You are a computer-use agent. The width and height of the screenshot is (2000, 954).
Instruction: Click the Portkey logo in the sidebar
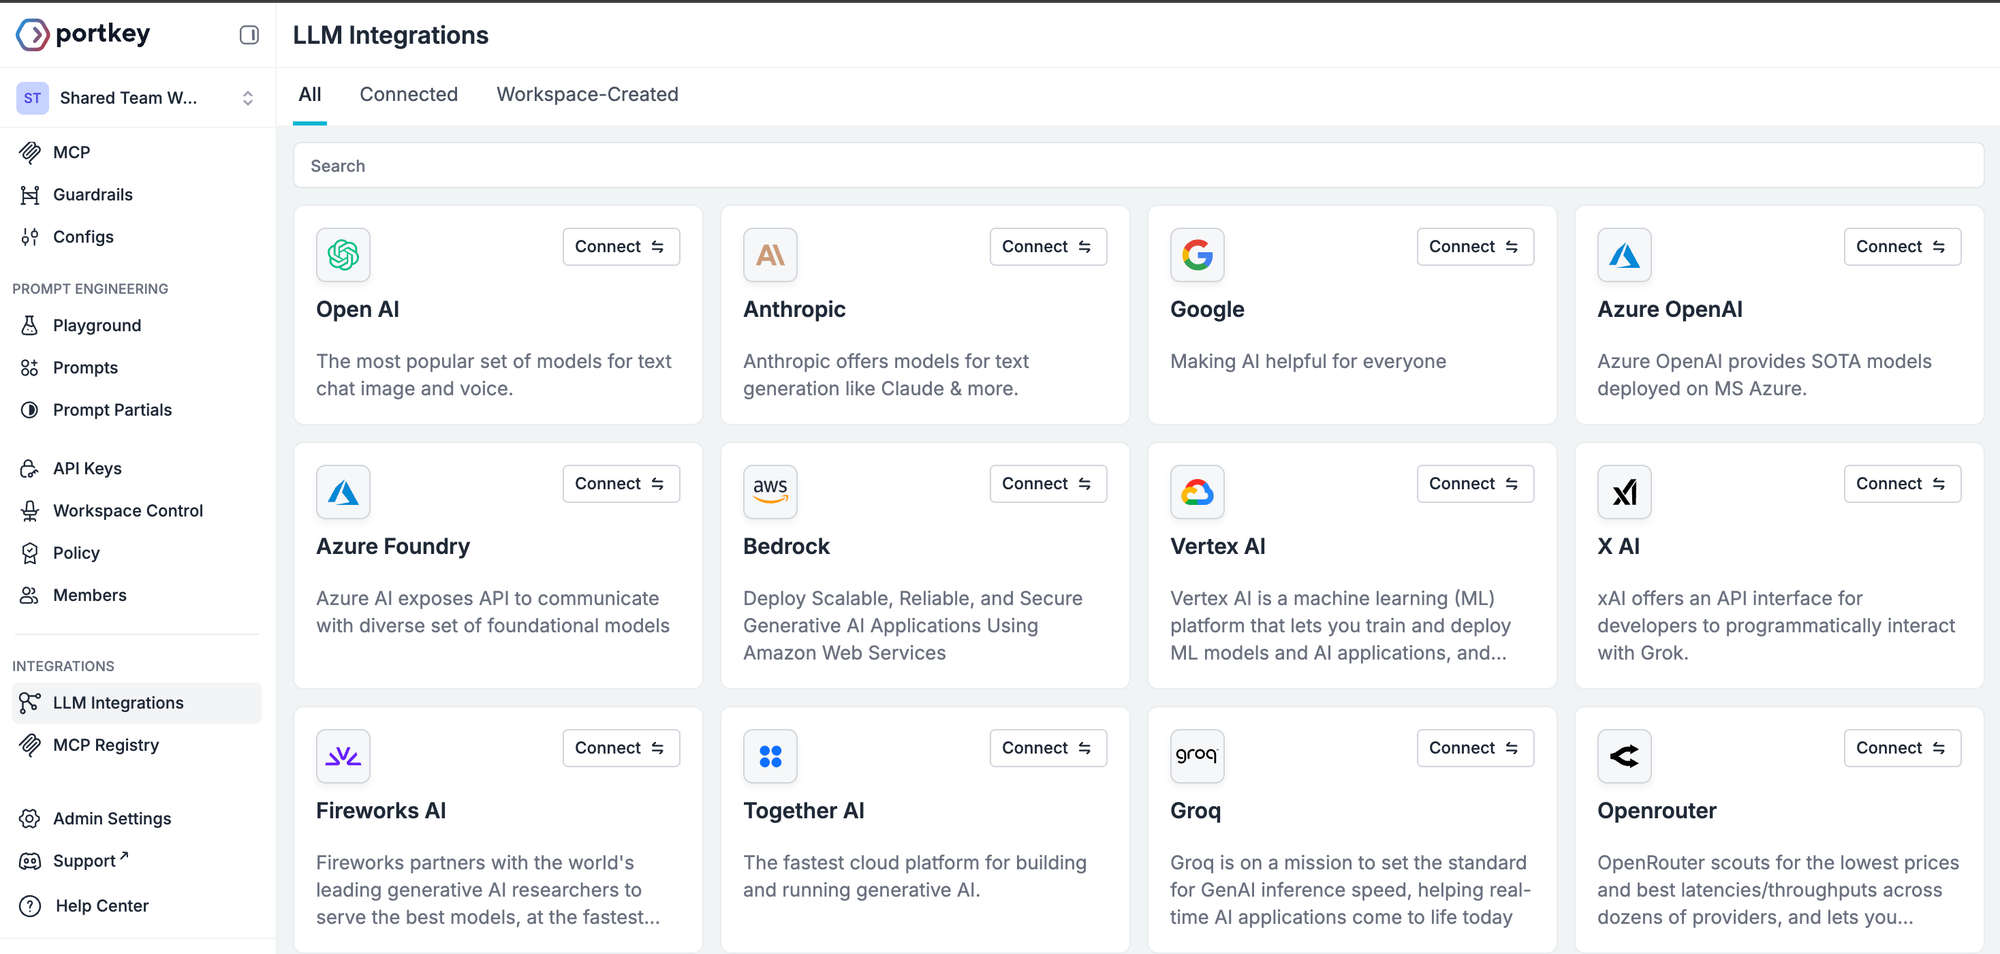pos(84,34)
